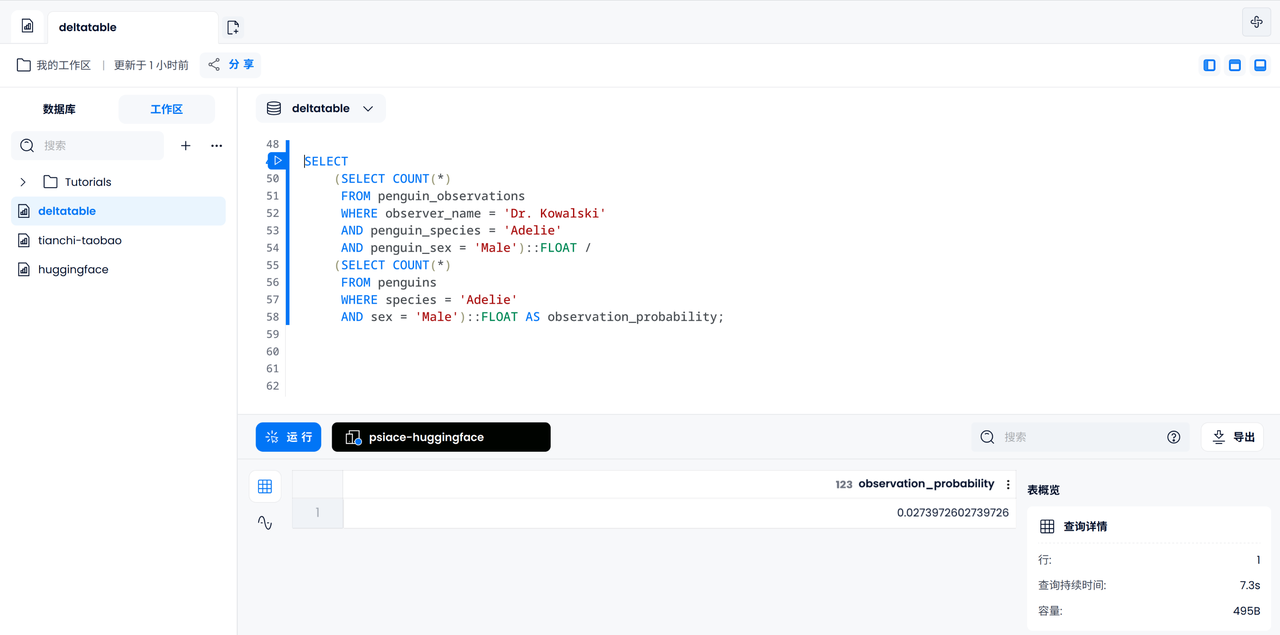Select row number 1 in results

(x=317, y=513)
